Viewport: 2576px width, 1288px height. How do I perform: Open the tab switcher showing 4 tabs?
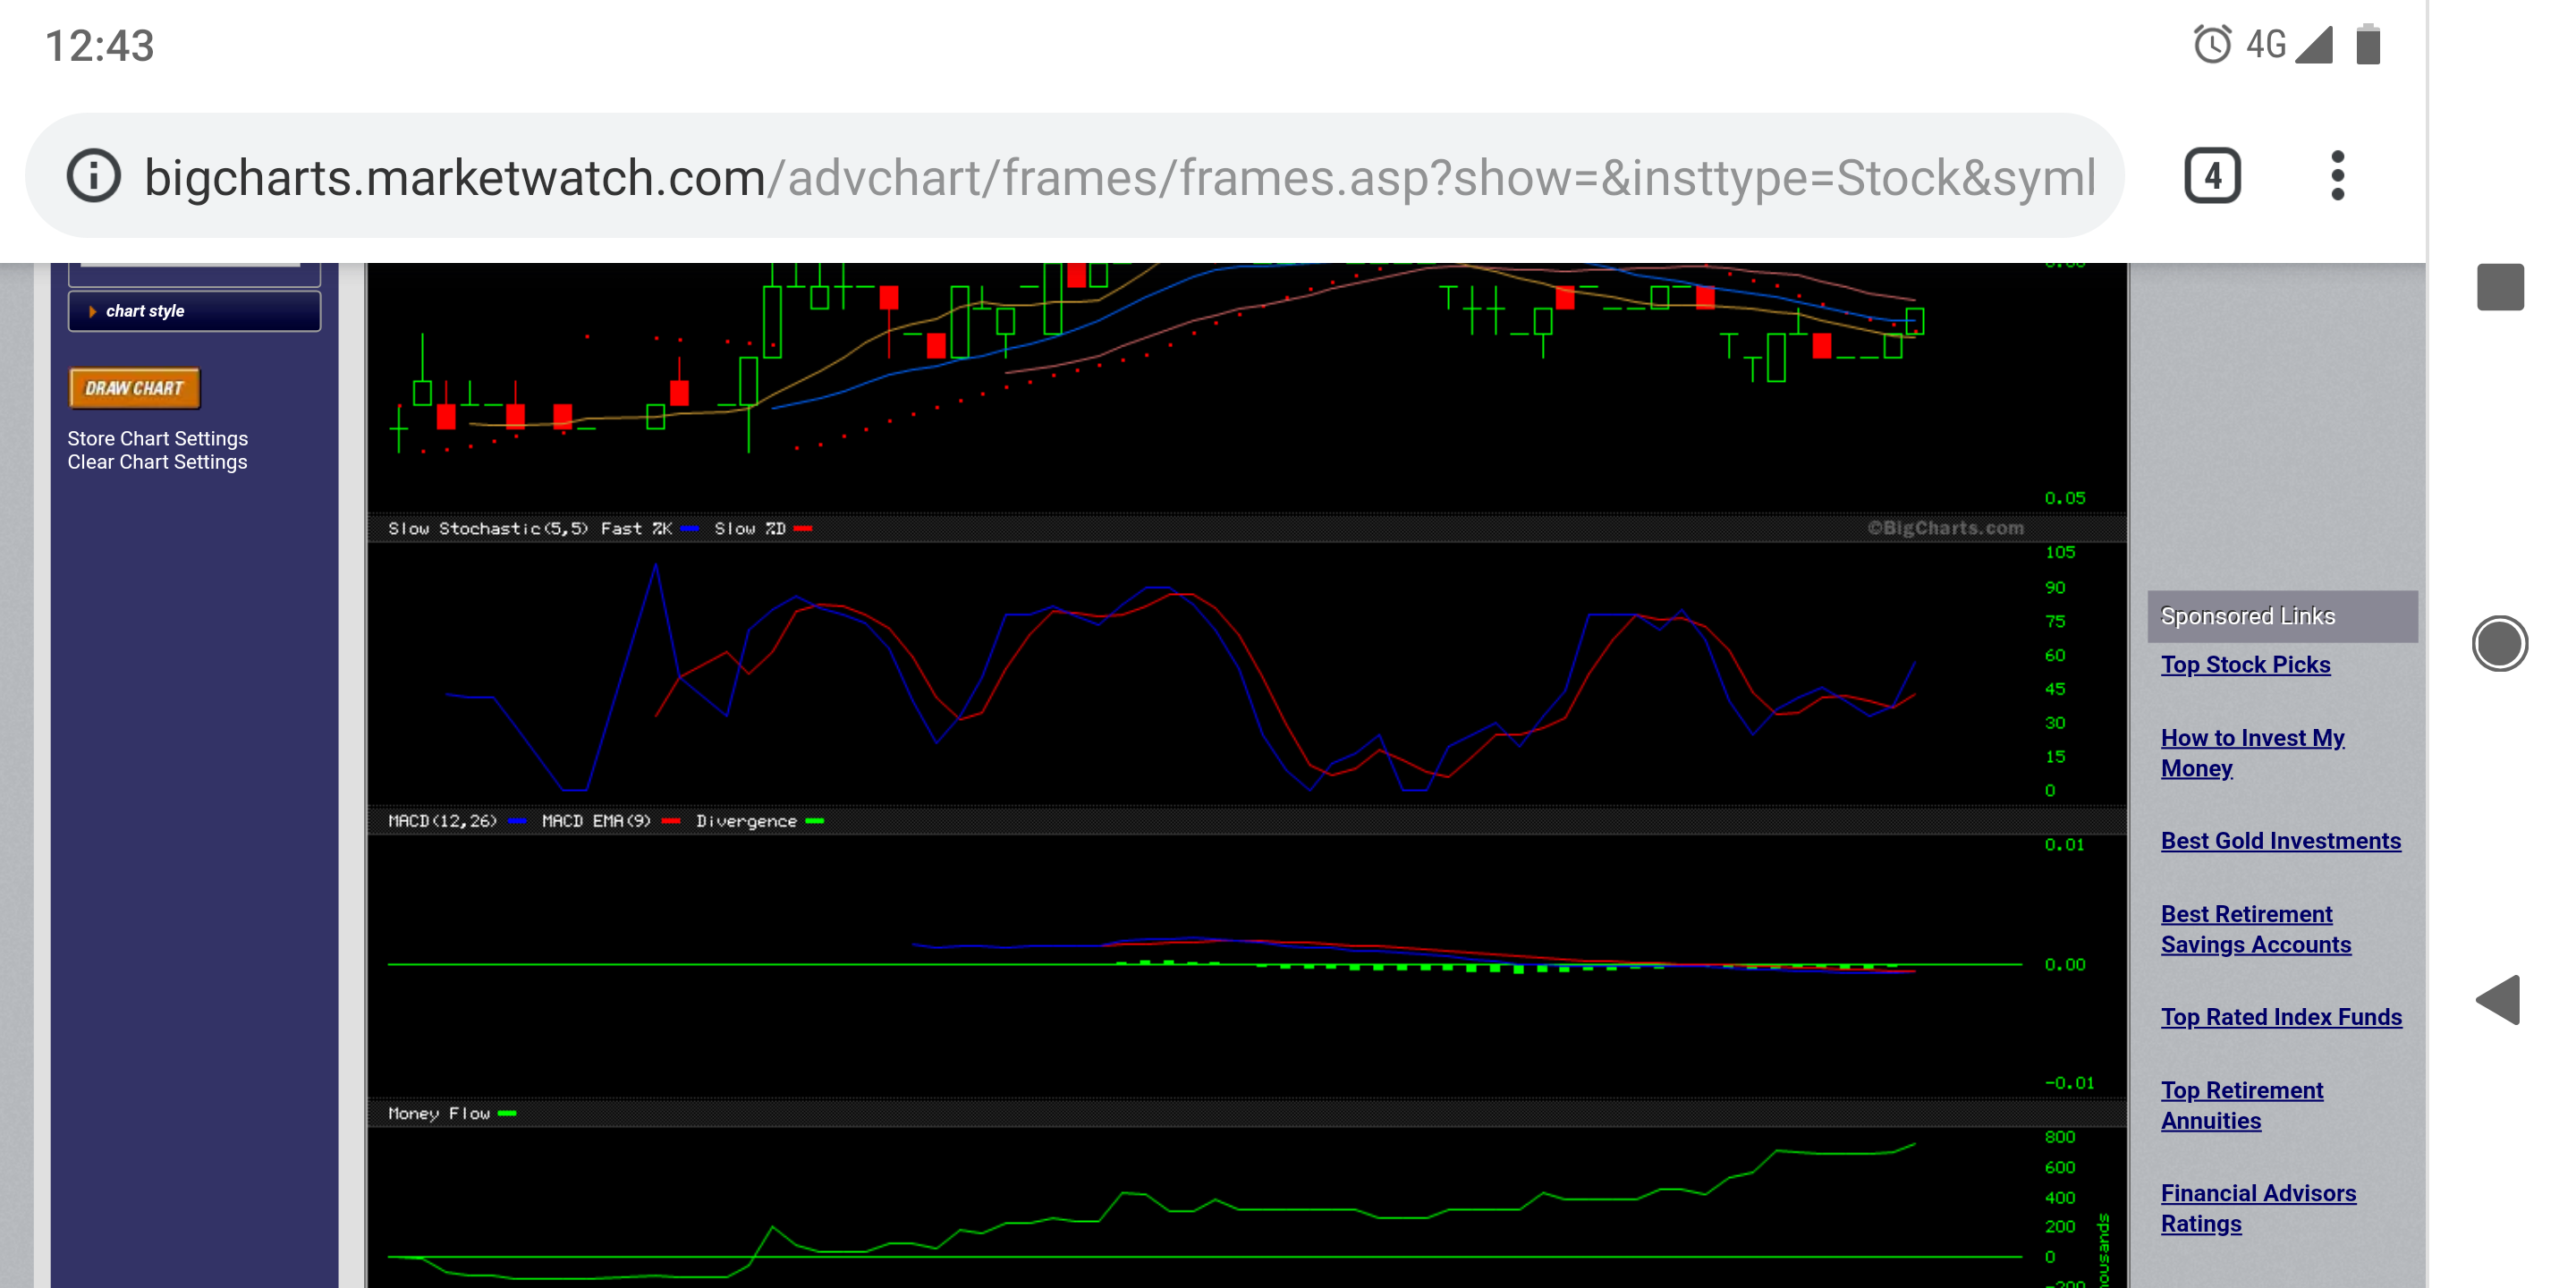coord(2212,176)
